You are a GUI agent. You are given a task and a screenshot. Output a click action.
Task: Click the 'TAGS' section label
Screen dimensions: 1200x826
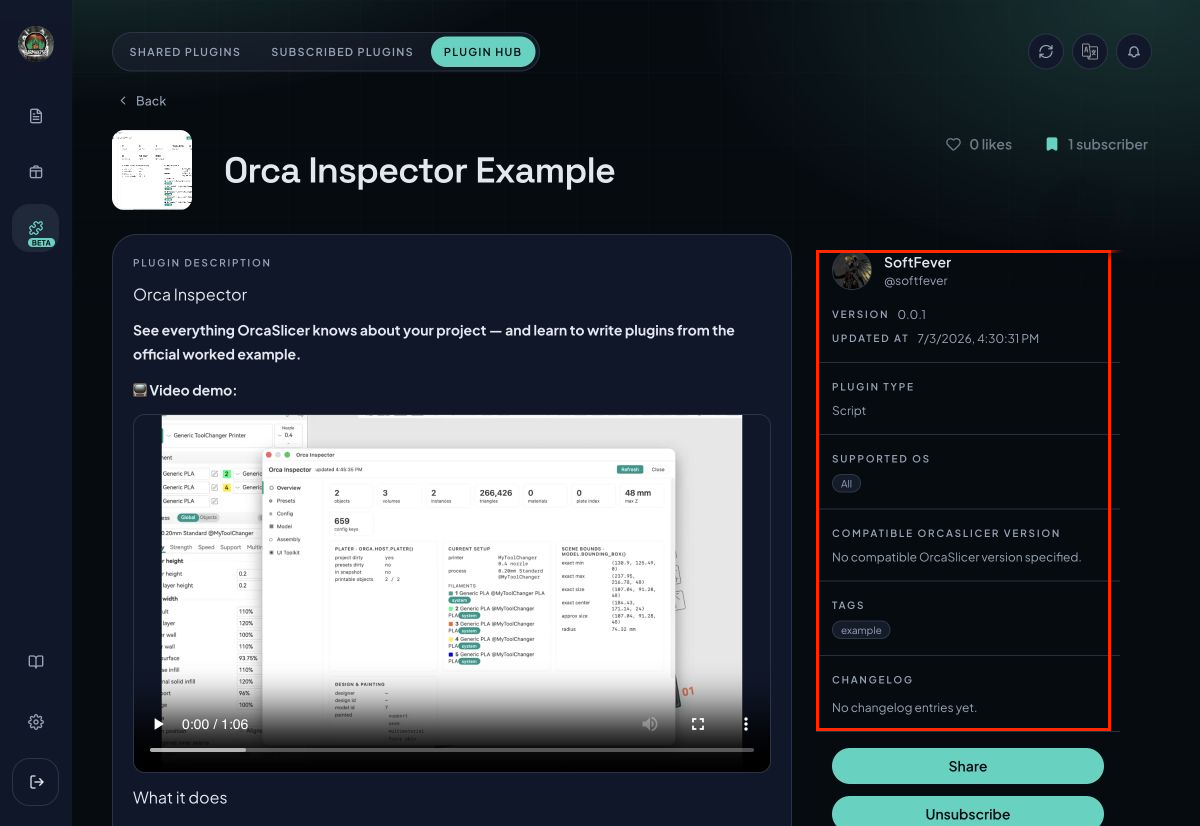tap(848, 605)
